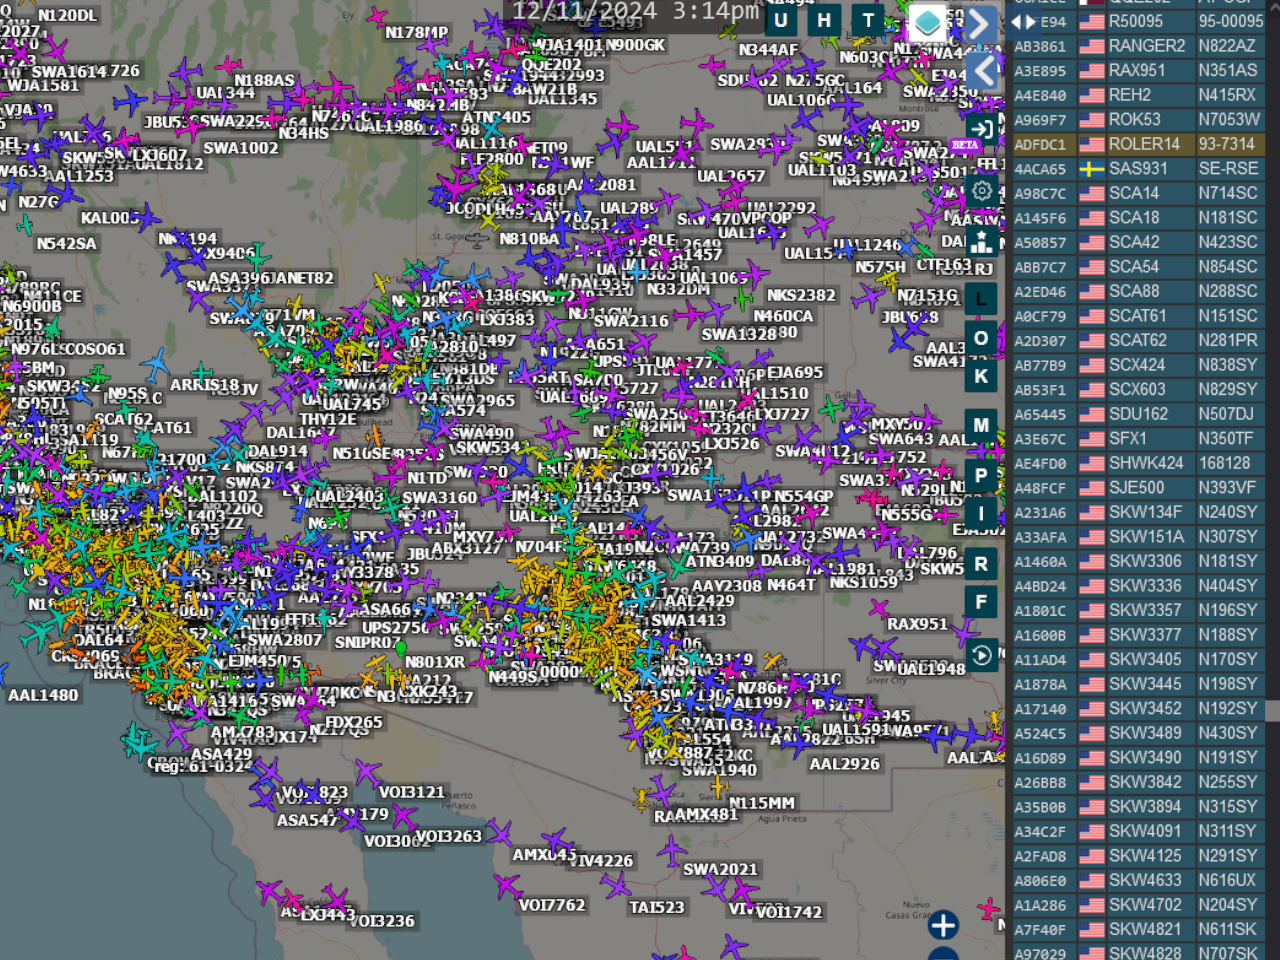Toggle the R button on map
Image resolution: width=1280 pixels, height=960 pixels.
click(x=981, y=564)
